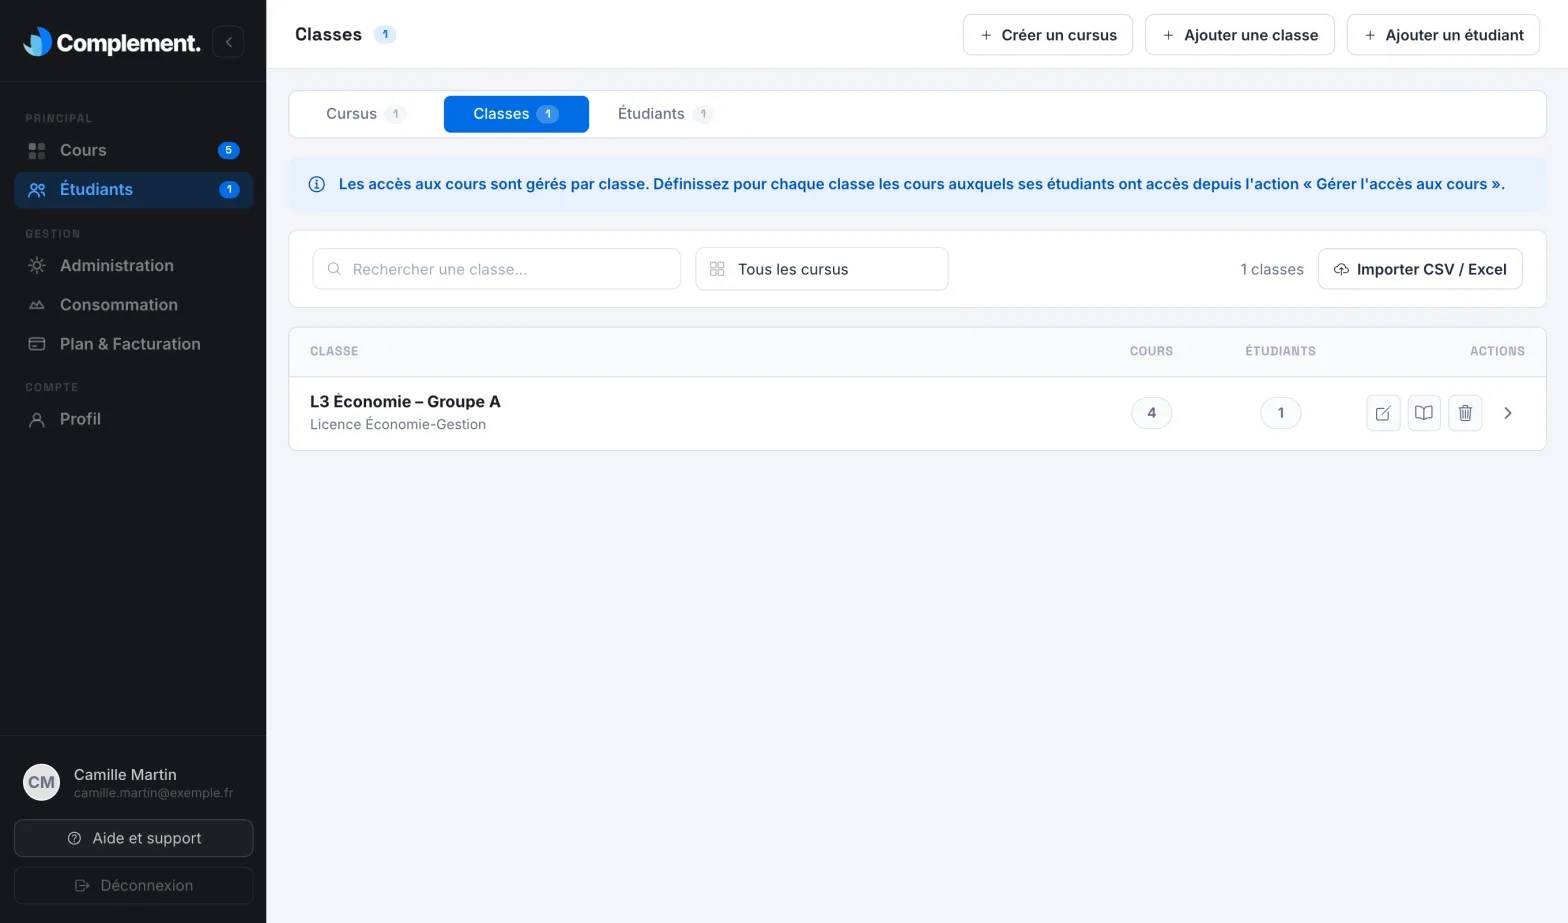This screenshot has width=1568, height=923.
Task: Open the Consommation page
Action: pyautogui.click(x=133, y=305)
